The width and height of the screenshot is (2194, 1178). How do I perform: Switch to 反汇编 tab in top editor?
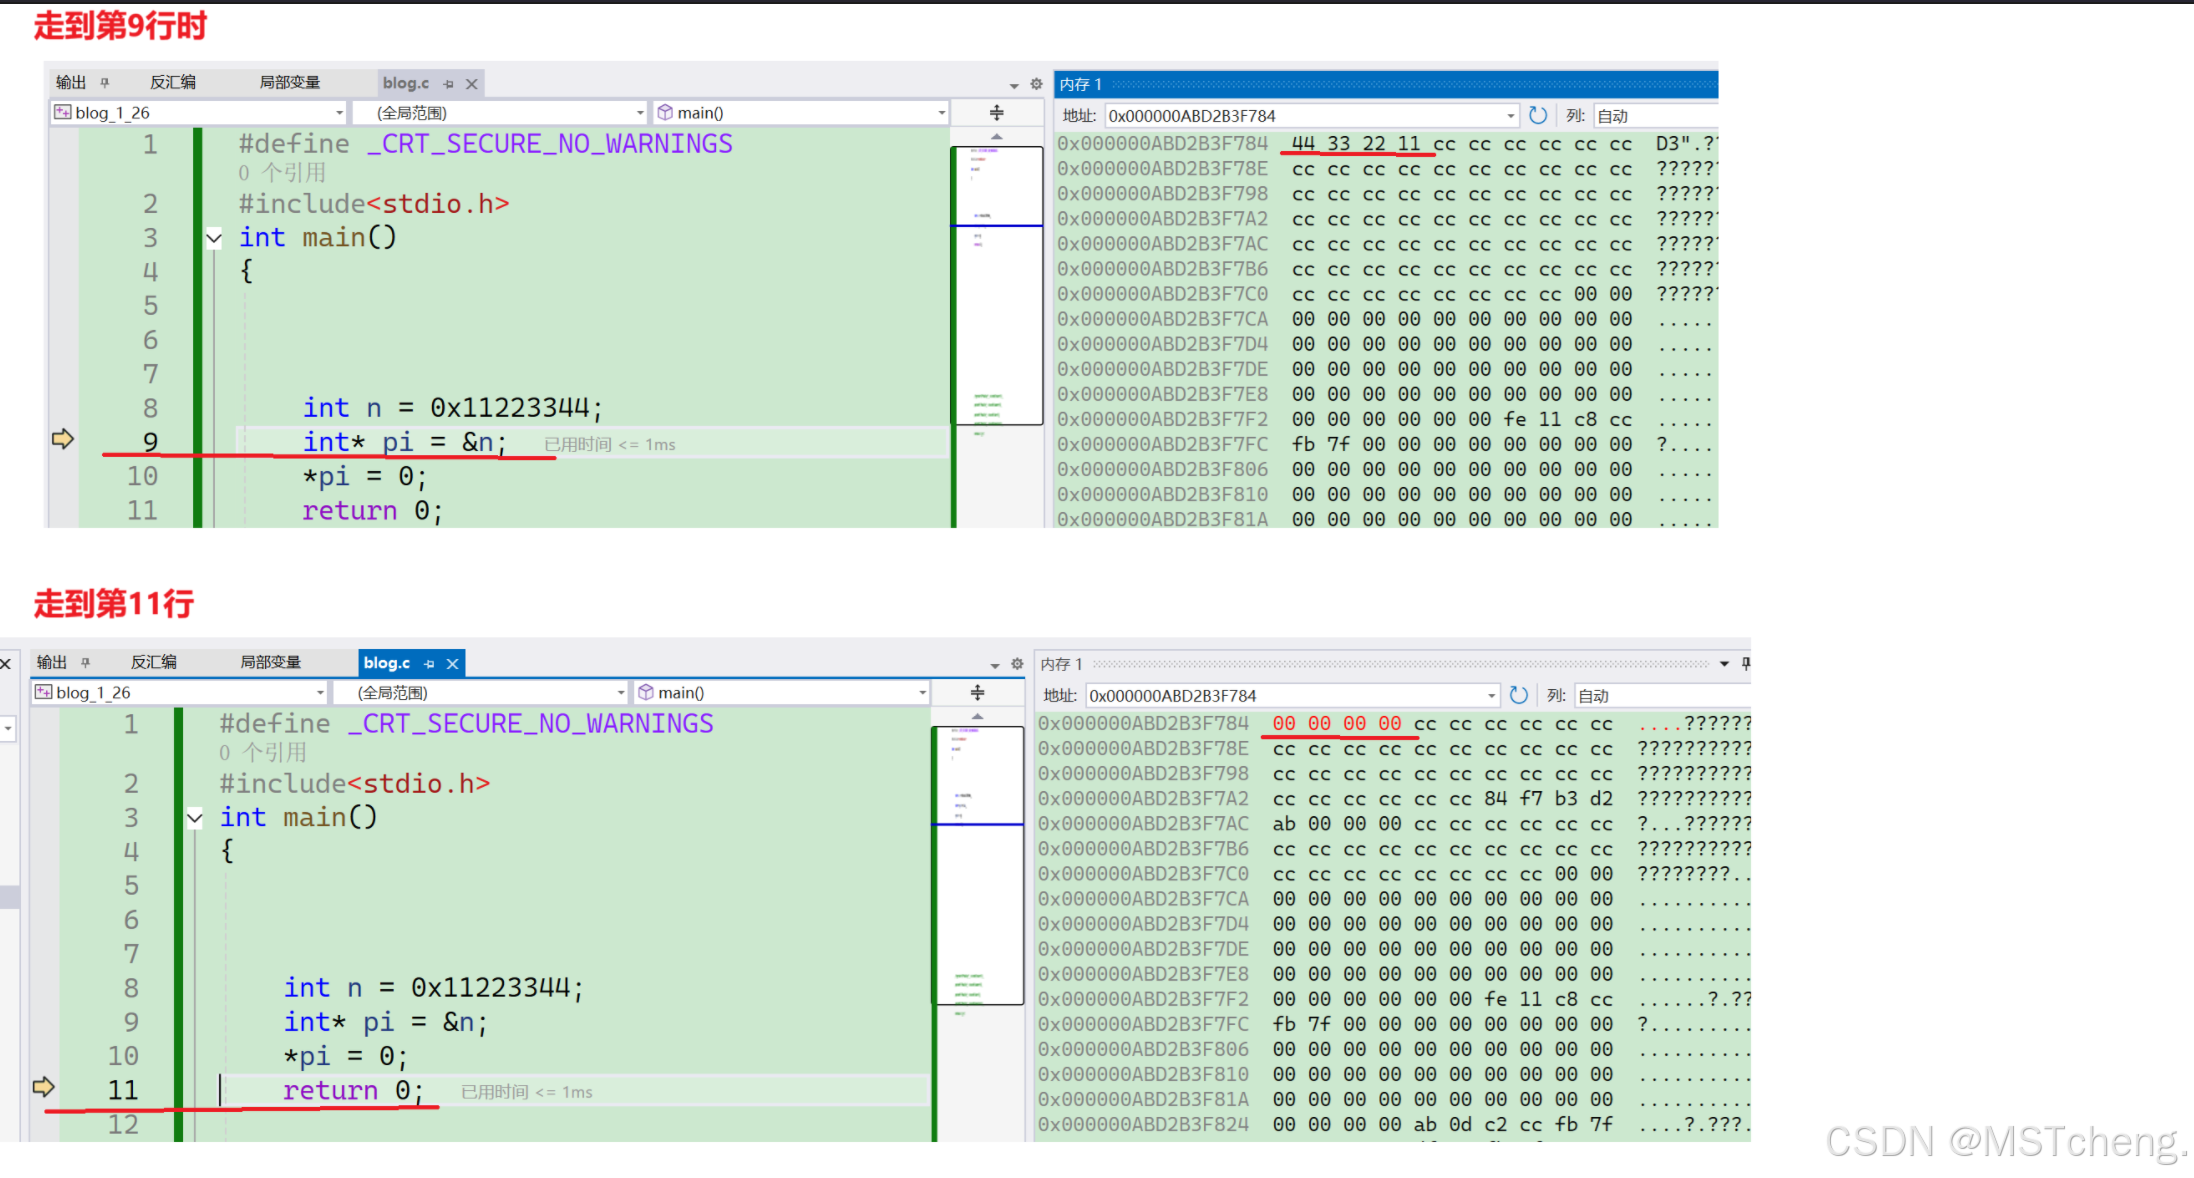173,83
